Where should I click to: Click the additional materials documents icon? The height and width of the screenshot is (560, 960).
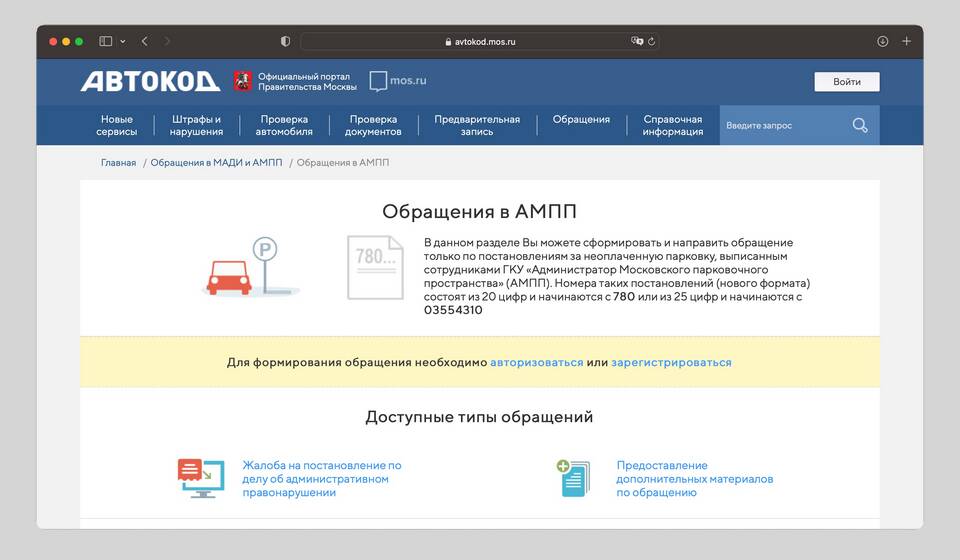click(x=575, y=478)
